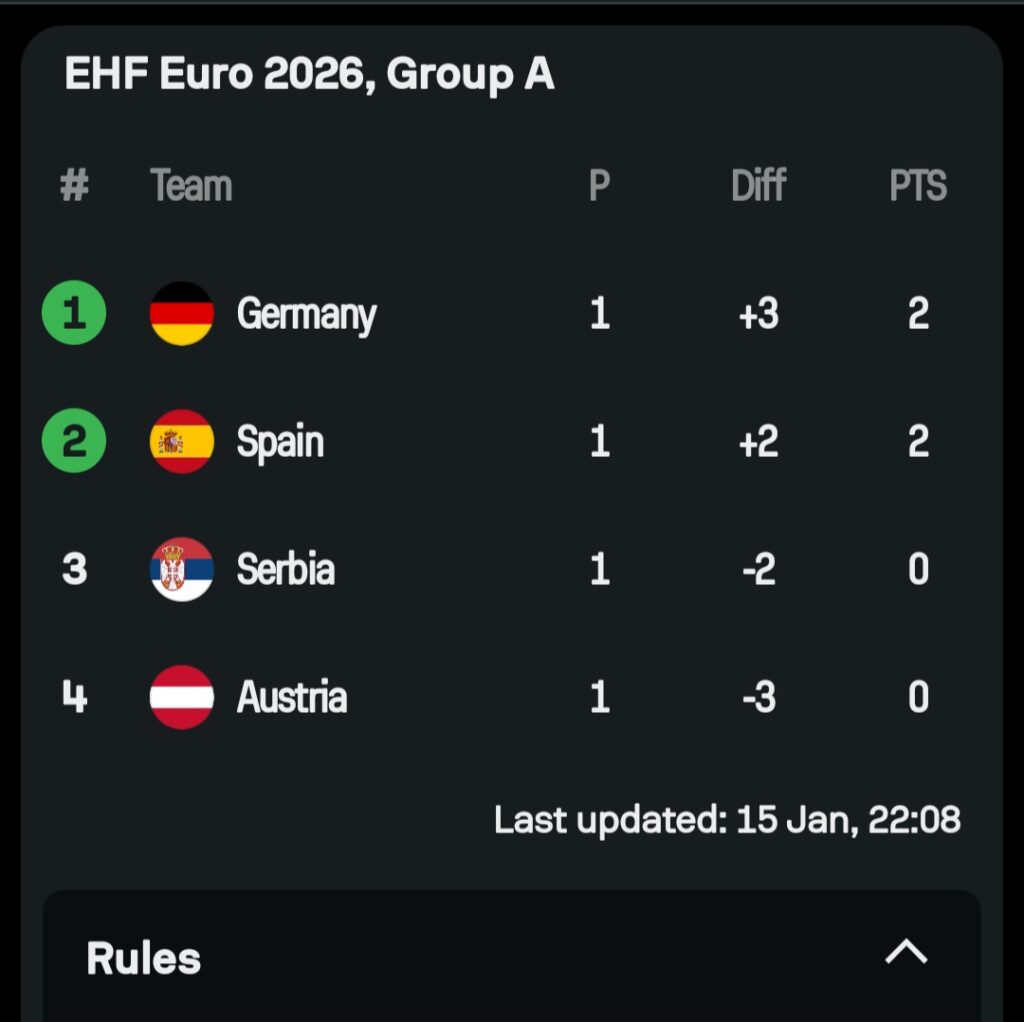This screenshot has height=1022, width=1024.
Task: Click the Last updated timestamp
Action: [727, 820]
